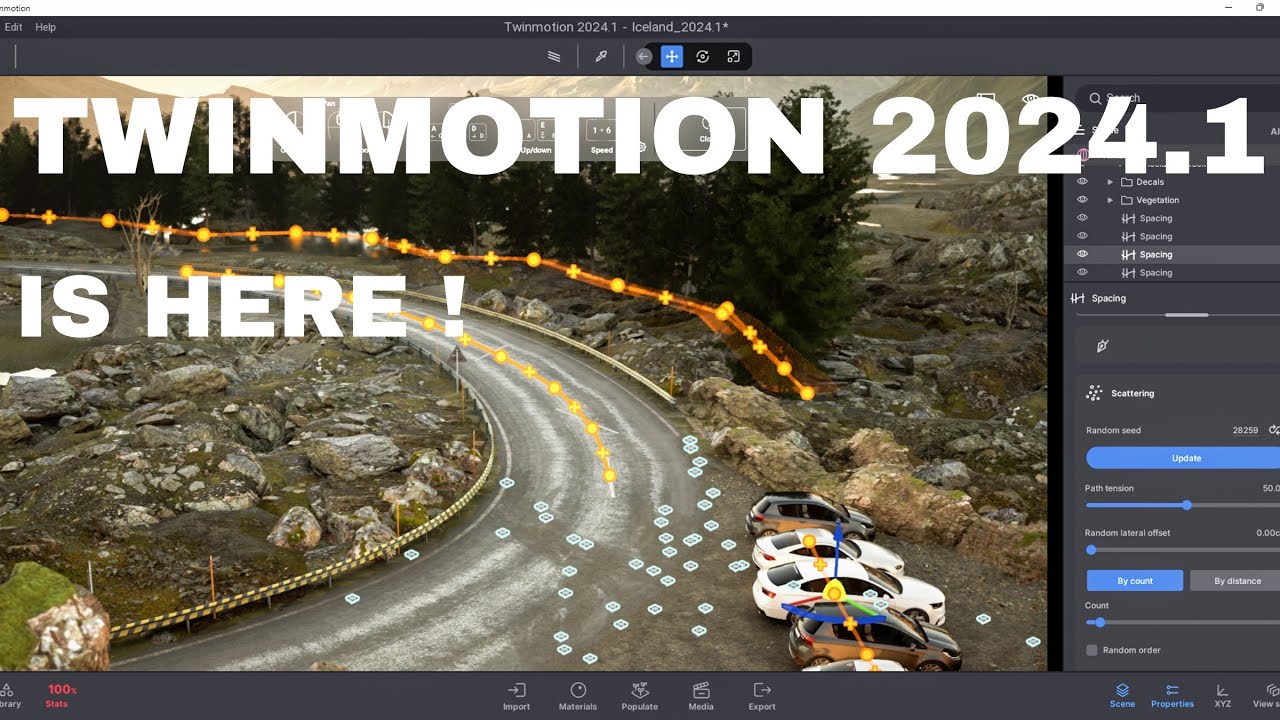The width and height of the screenshot is (1280, 720).
Task: Select the Decals folder row
Action: tap(1172, 182)
